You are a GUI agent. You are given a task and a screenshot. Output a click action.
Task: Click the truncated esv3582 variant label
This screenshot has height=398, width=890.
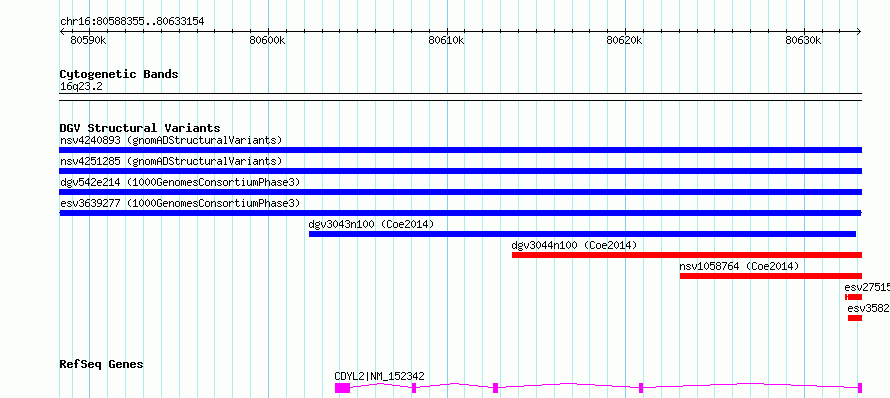pos(868,308)
